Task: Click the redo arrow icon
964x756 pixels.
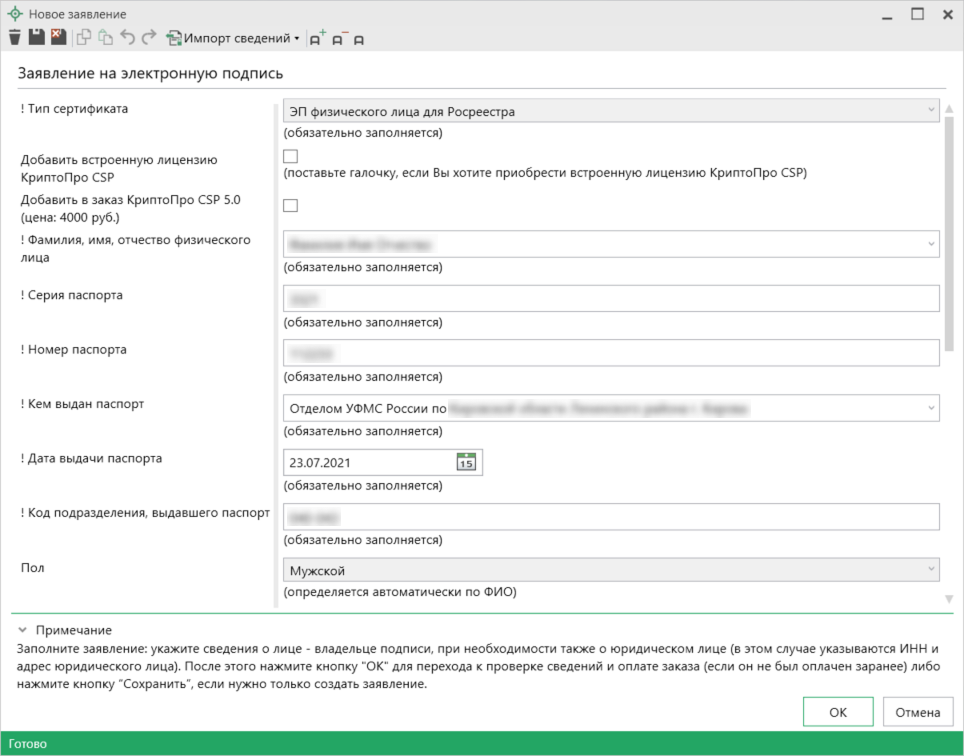Action: pyautogui.click(x=149, y=38)
